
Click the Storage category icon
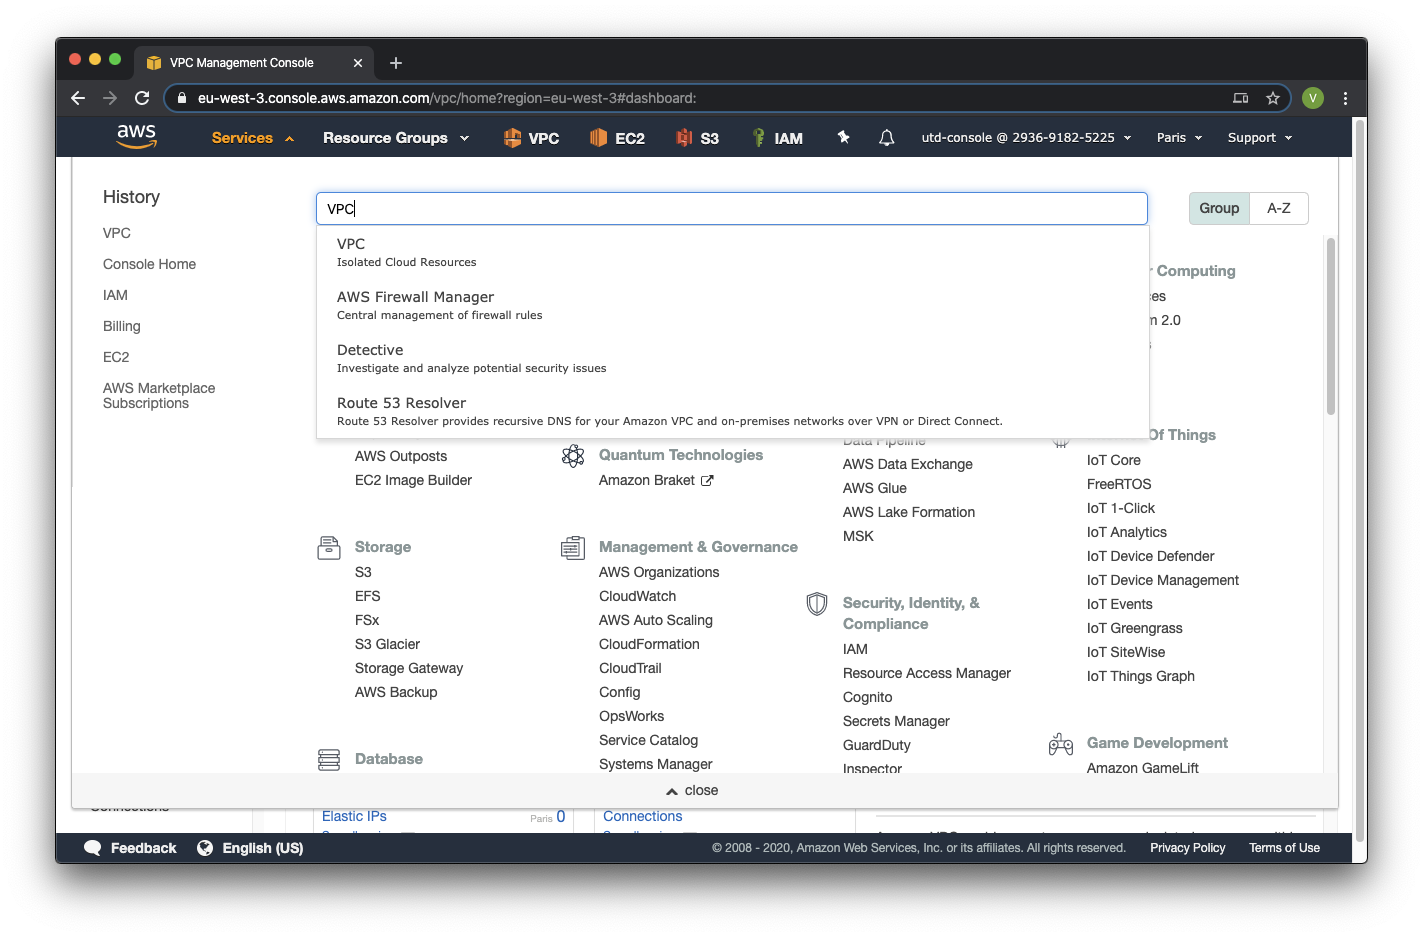329,547
